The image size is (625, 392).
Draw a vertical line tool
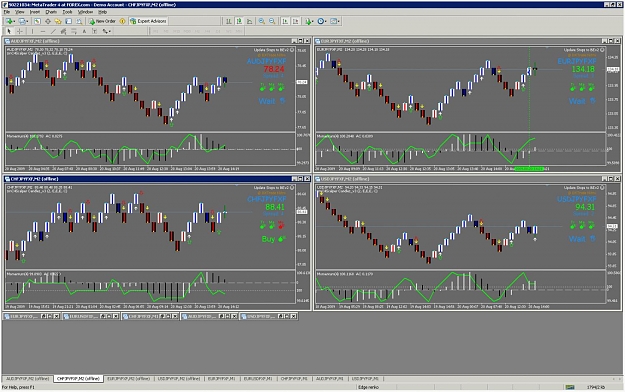(x=33, y=31)
